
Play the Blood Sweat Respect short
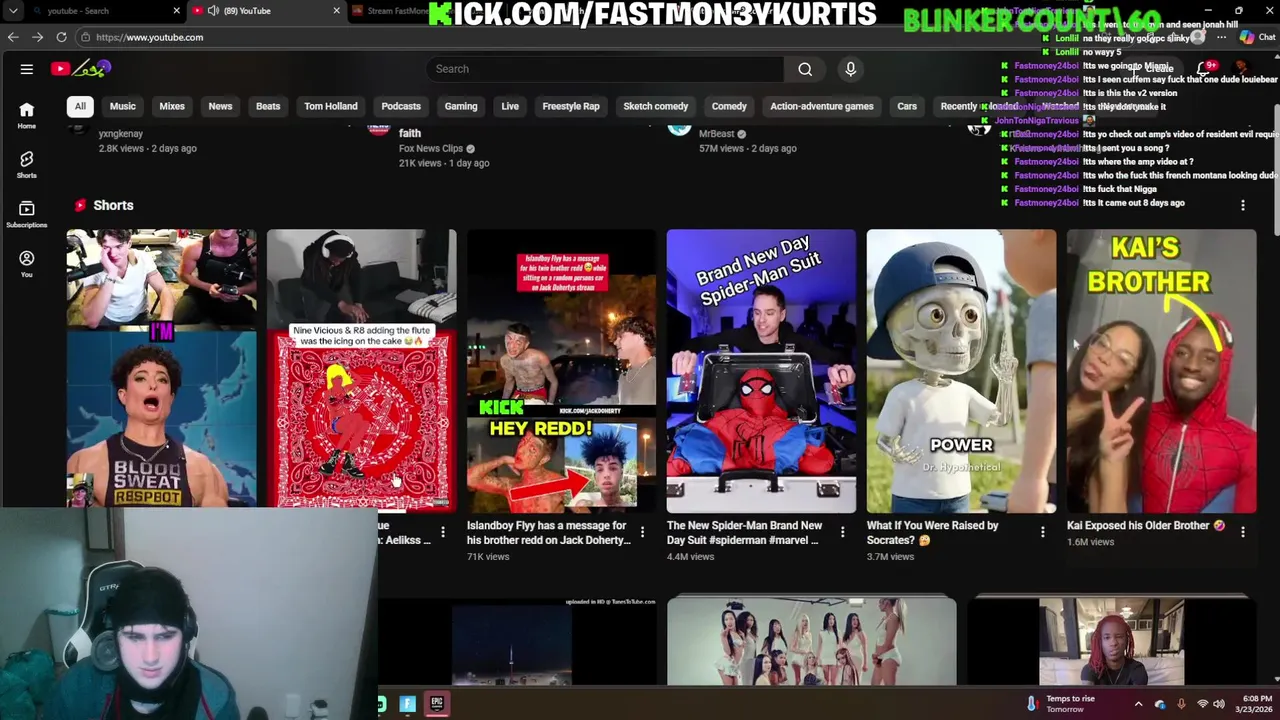point(162,369)
